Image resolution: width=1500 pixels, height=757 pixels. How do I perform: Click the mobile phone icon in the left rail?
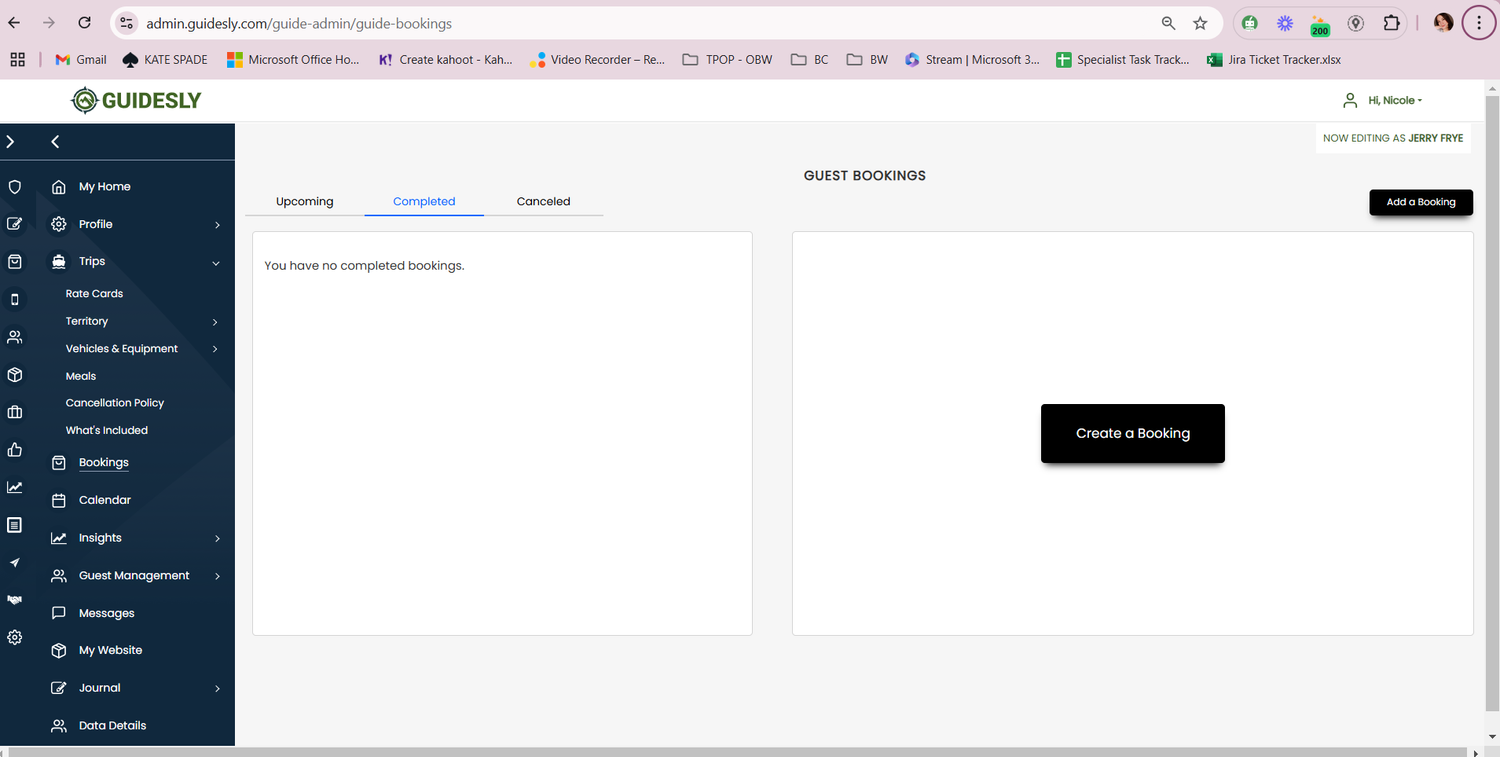(x=15, y=299)
